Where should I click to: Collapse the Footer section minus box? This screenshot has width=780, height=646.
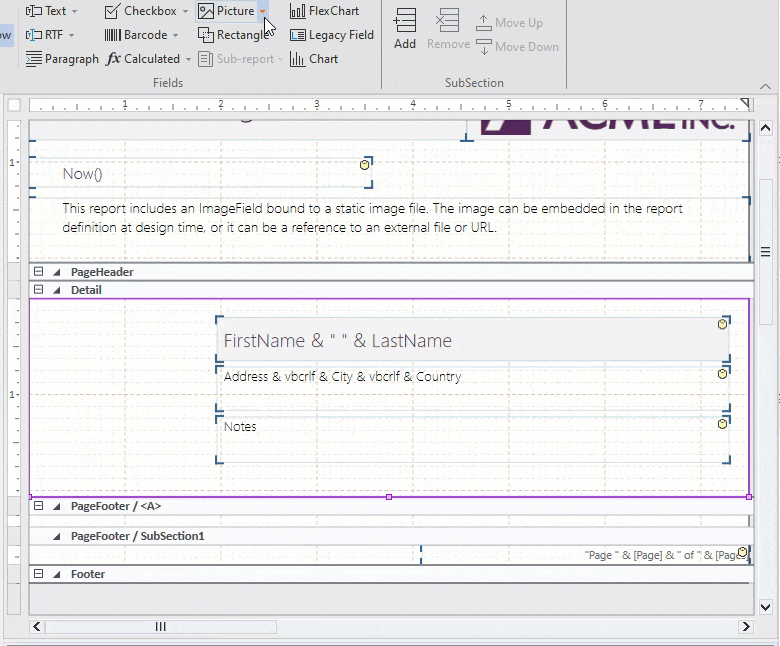tap(39, 574)
